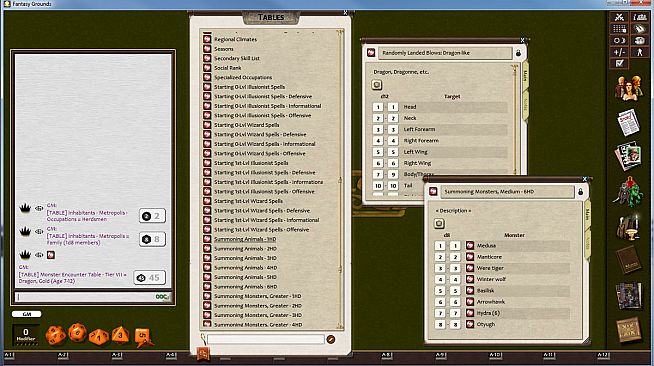Open the Effects figure icon
Viewport: 654px width, 366px height.
[639, 52]
